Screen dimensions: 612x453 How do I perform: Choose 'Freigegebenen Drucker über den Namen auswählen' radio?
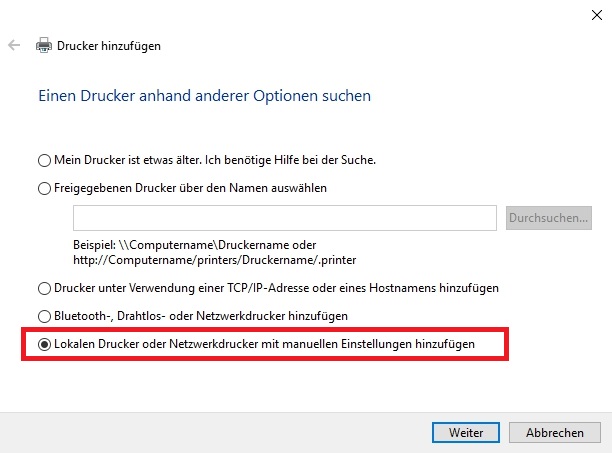click(44, 188)
